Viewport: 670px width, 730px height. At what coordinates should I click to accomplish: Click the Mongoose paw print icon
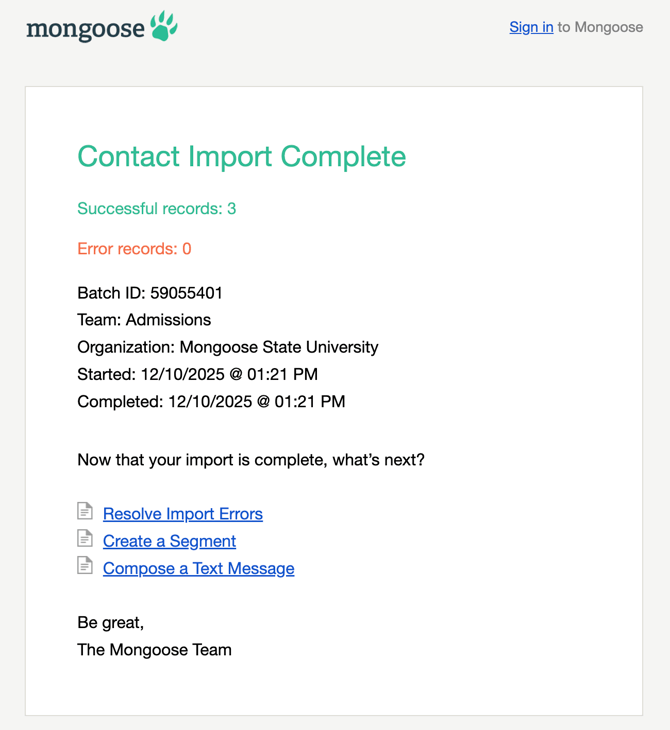click(164, 26)
